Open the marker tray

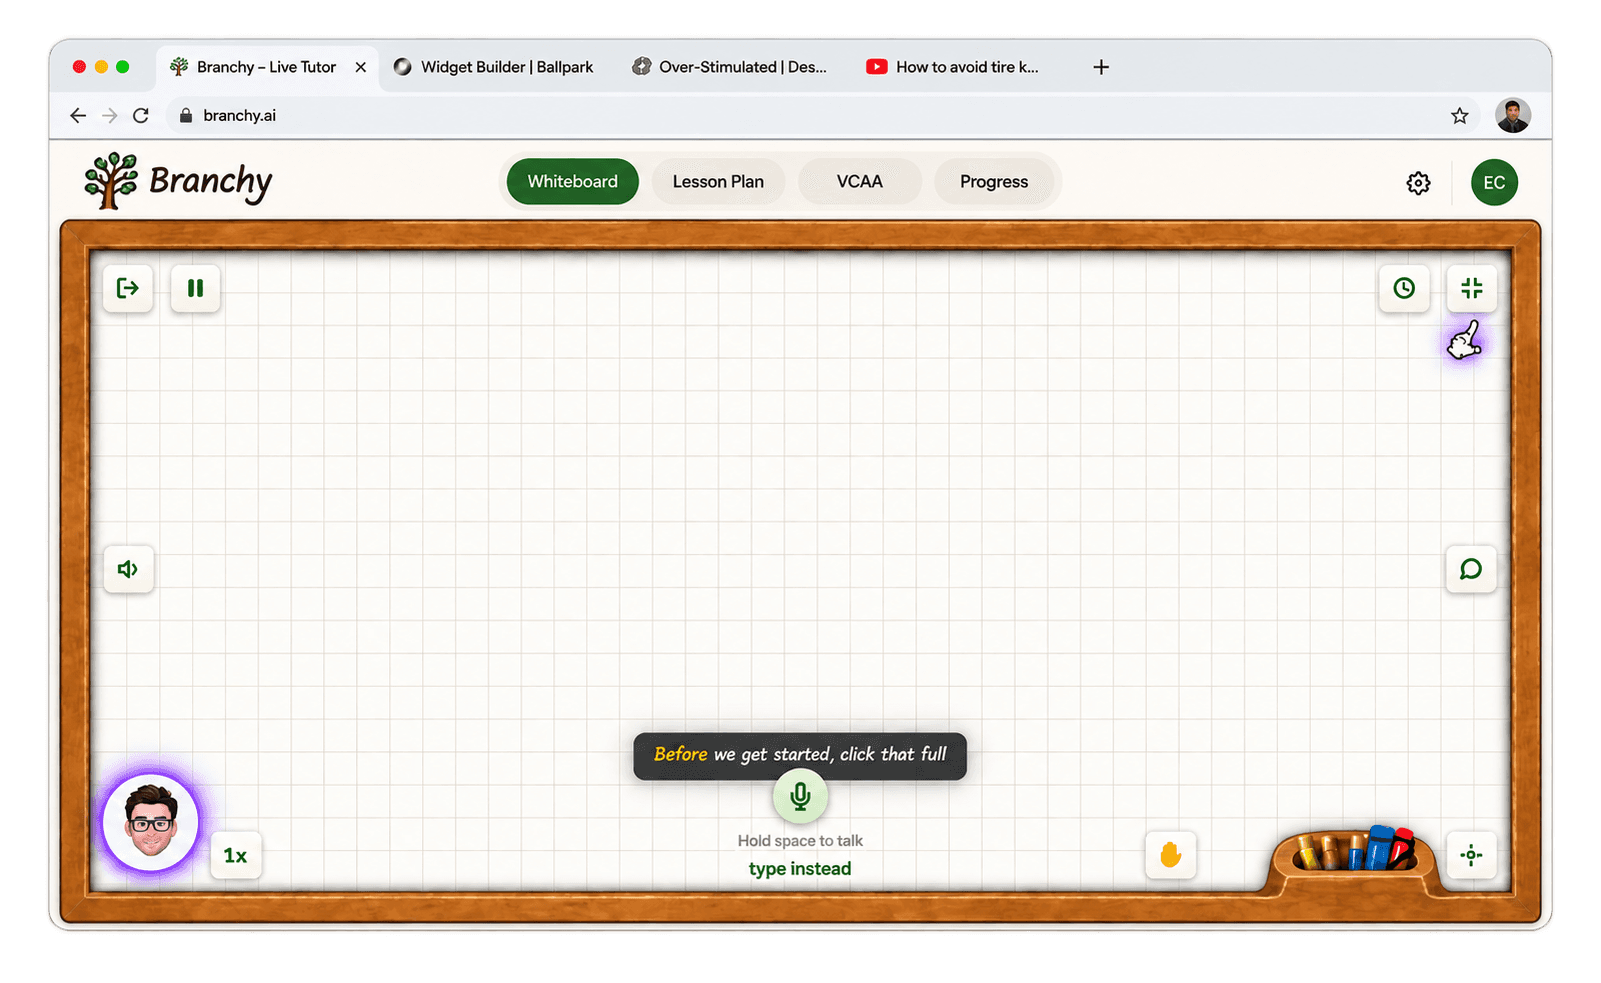coord(1355,853)
